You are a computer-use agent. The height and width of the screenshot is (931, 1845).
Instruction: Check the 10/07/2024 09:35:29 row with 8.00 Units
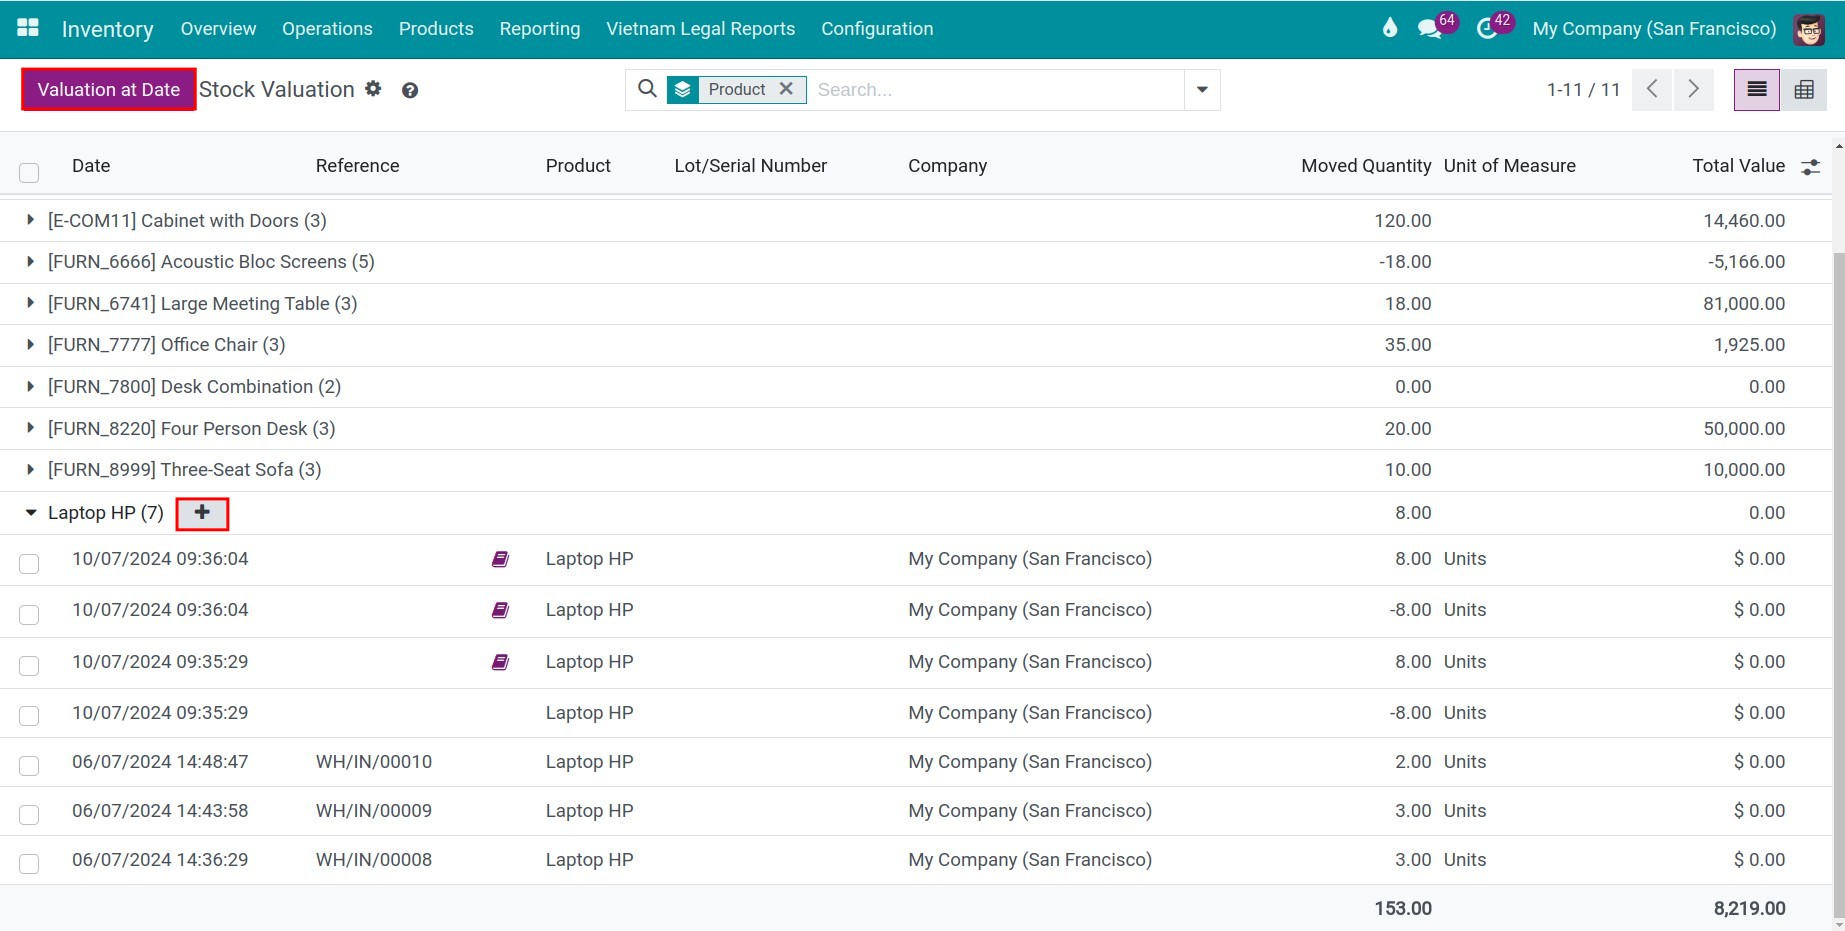(29, 666)
